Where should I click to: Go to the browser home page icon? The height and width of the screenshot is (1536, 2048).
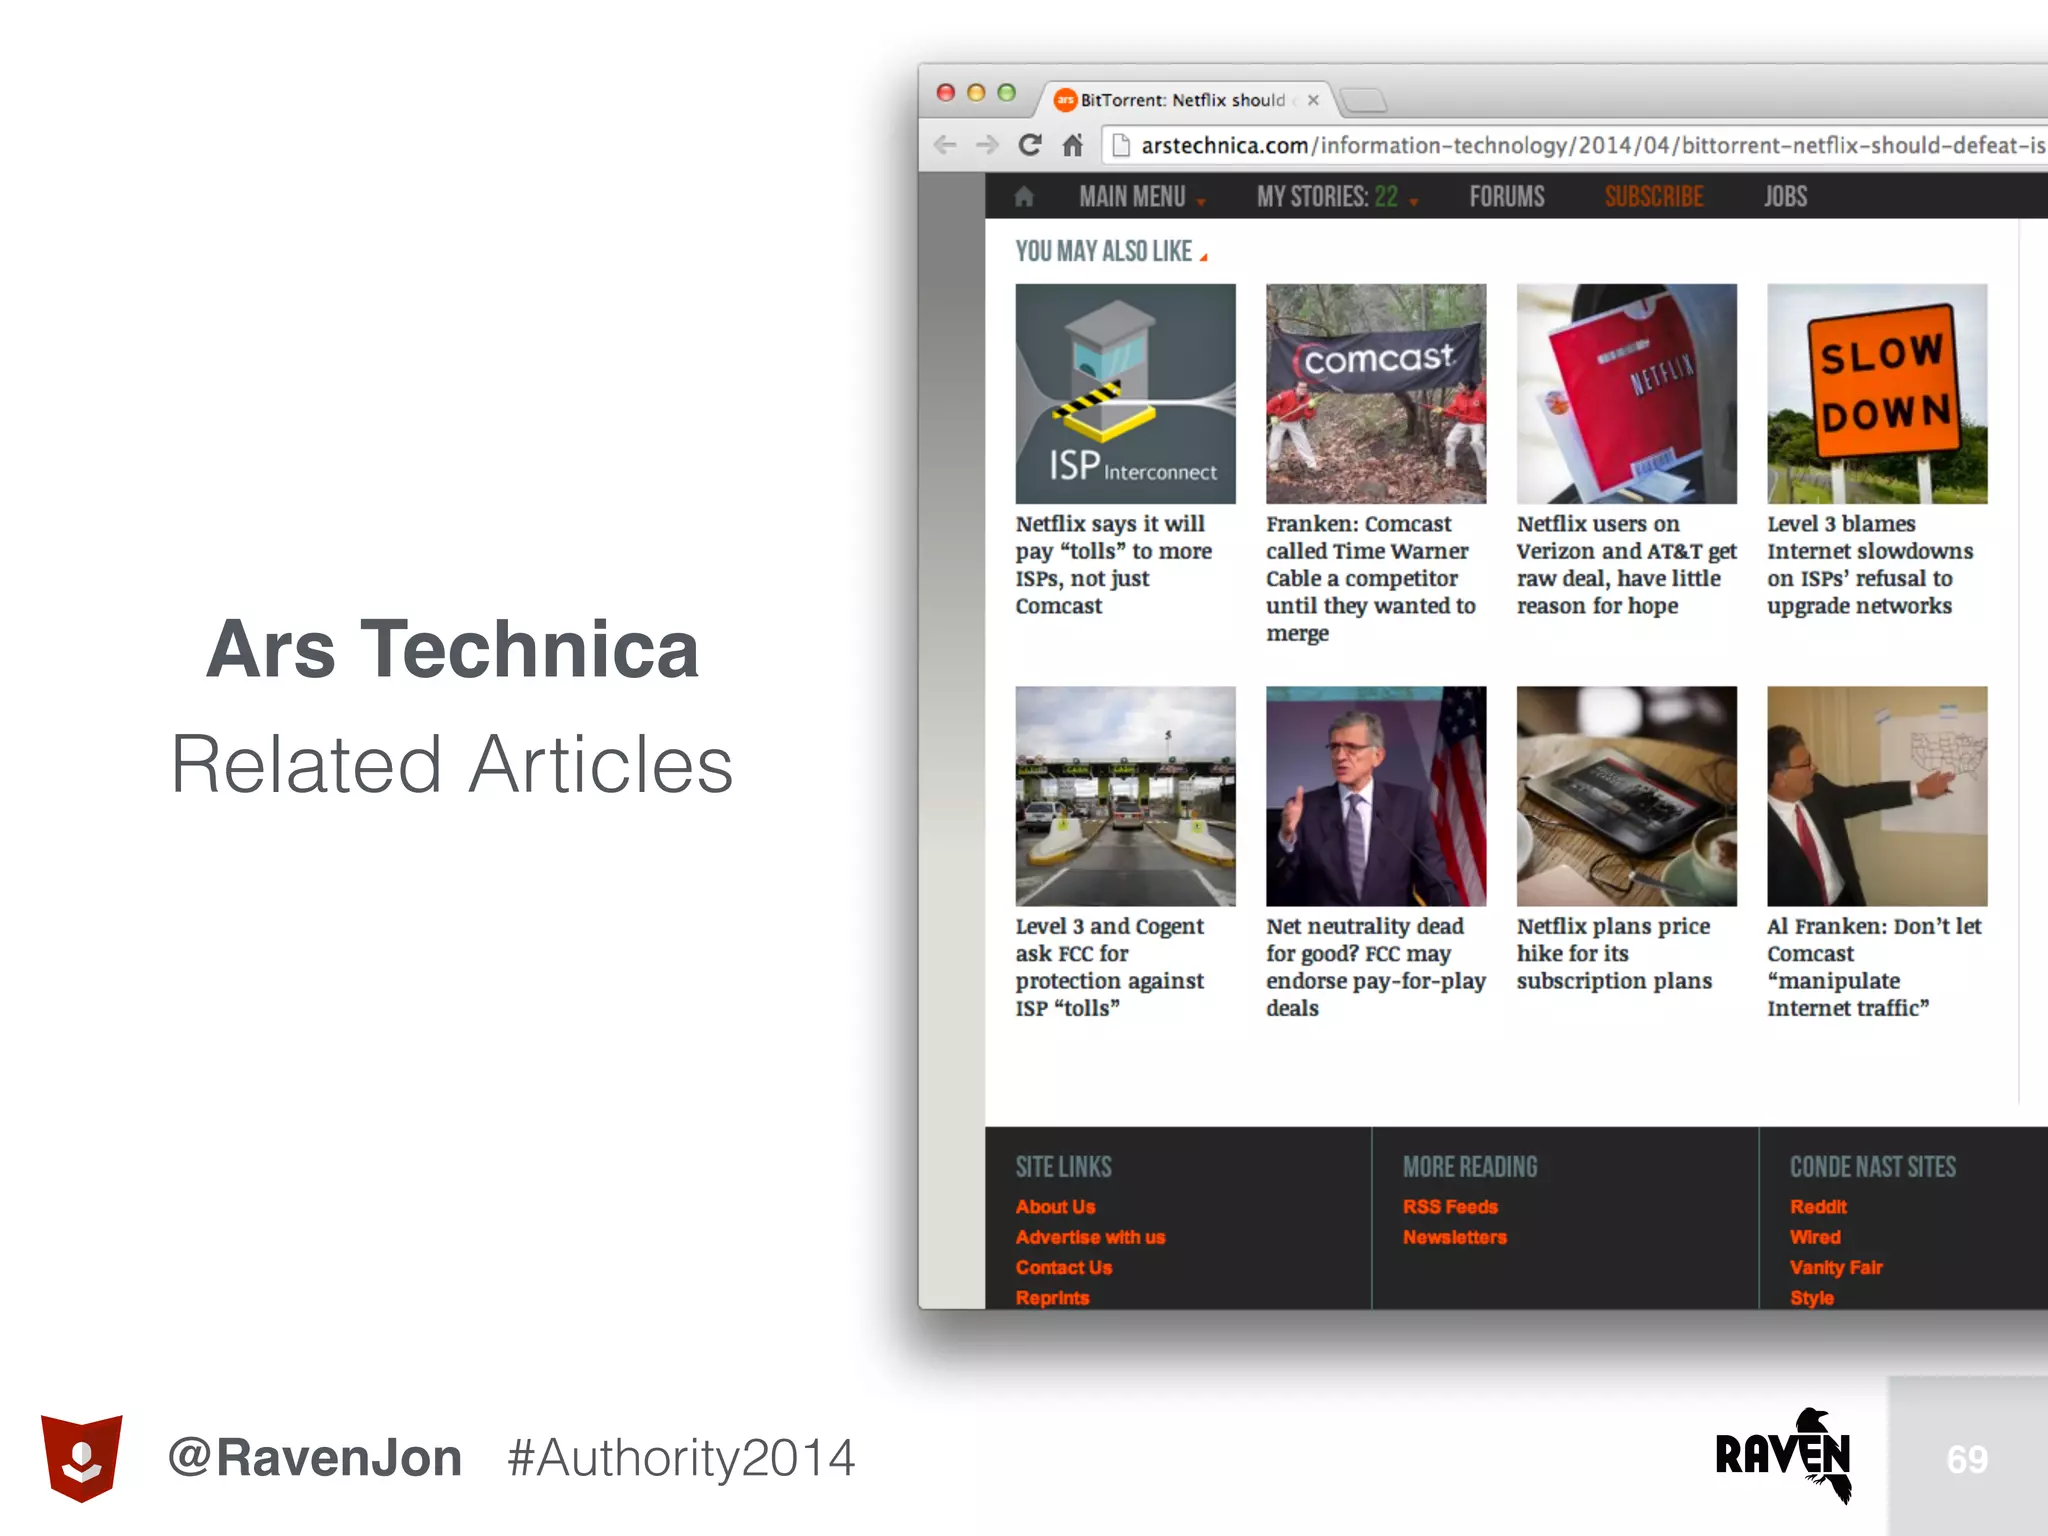[x=1073, y=146]
